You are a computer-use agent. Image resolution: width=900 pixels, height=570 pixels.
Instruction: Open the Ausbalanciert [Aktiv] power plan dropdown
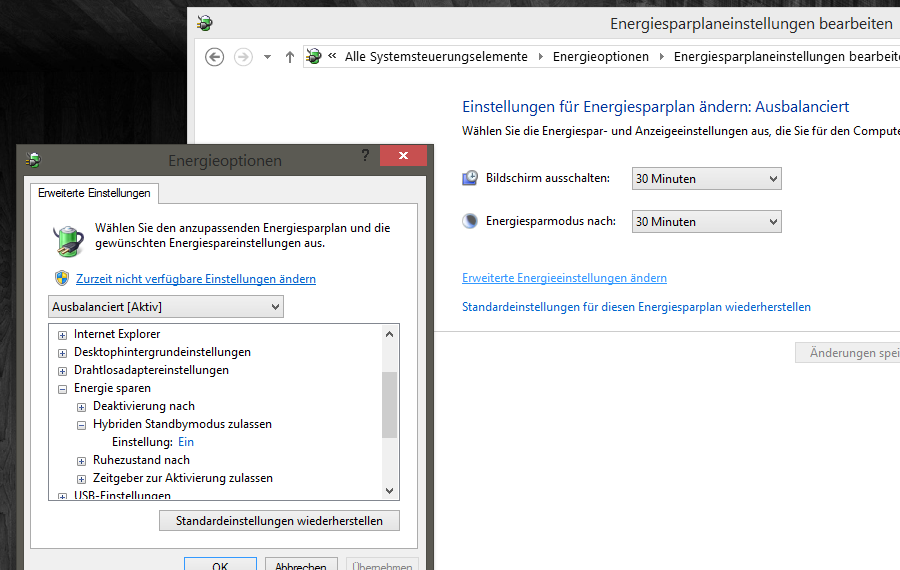(166, 307)
